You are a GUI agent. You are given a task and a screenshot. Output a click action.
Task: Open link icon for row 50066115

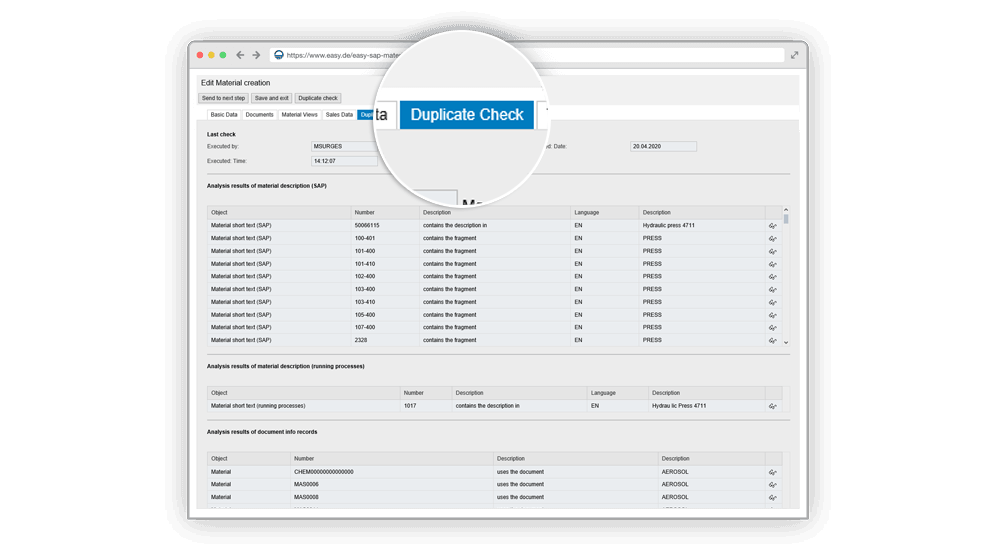[772, 226]
